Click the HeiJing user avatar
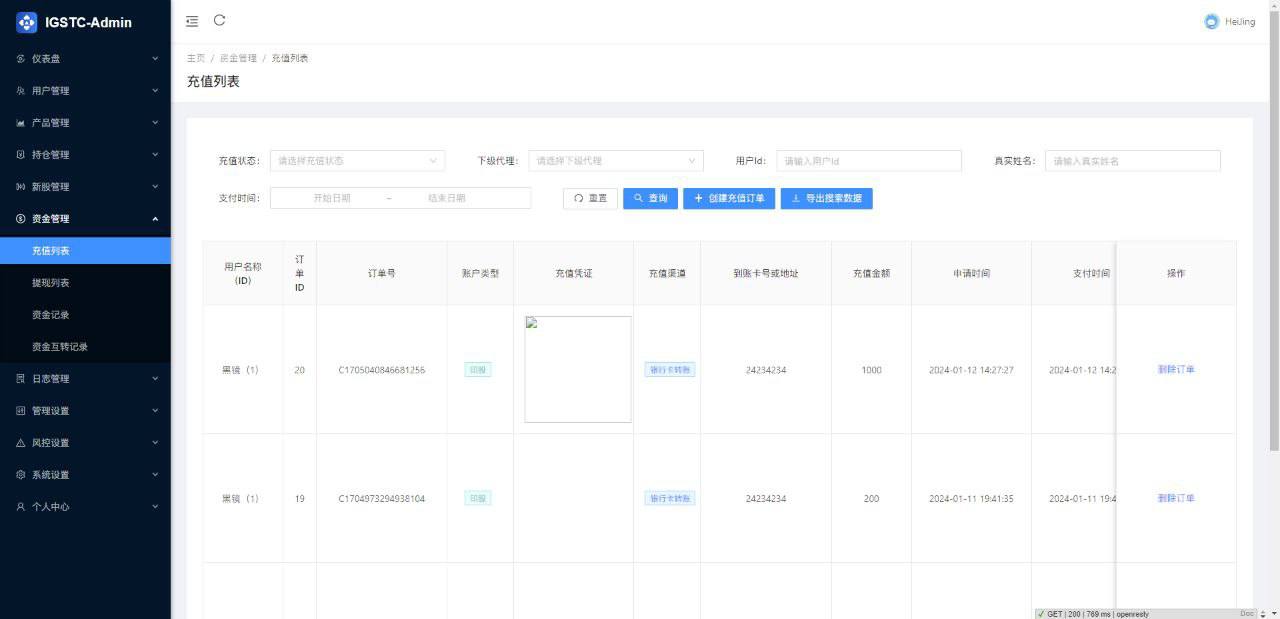Screen dimensions: 1280x619 point(1212,21)
